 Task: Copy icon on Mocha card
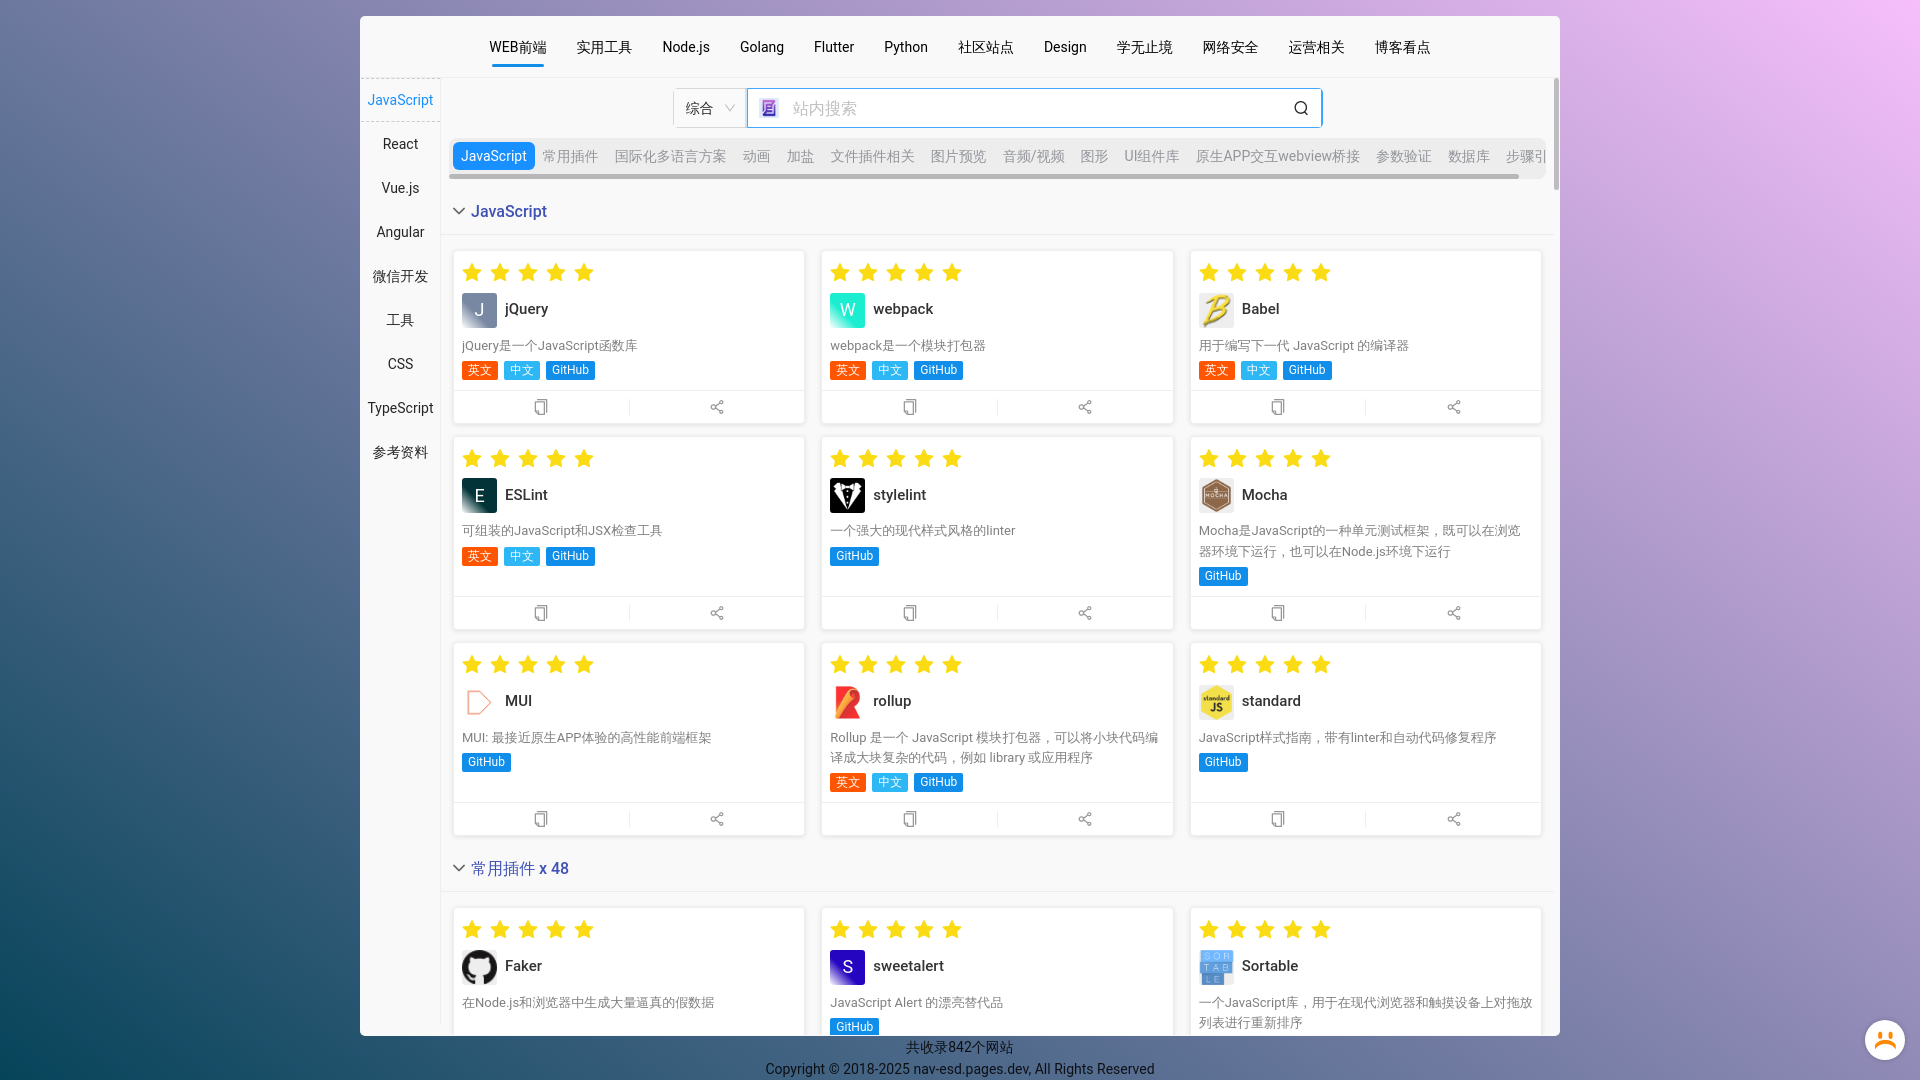tap(1278, 613)
